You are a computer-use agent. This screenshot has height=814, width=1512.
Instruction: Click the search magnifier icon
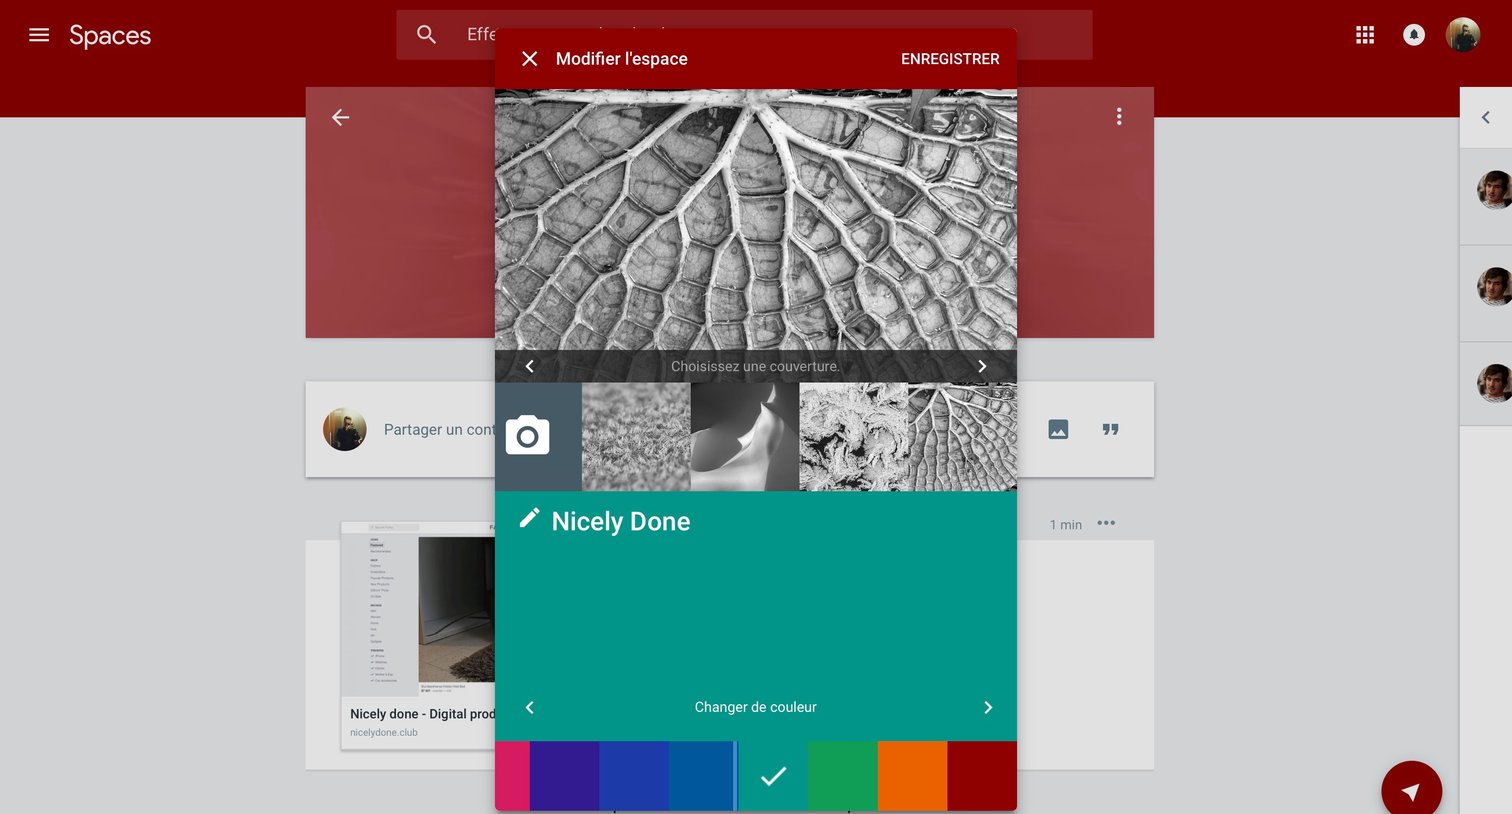coord(427,35)
